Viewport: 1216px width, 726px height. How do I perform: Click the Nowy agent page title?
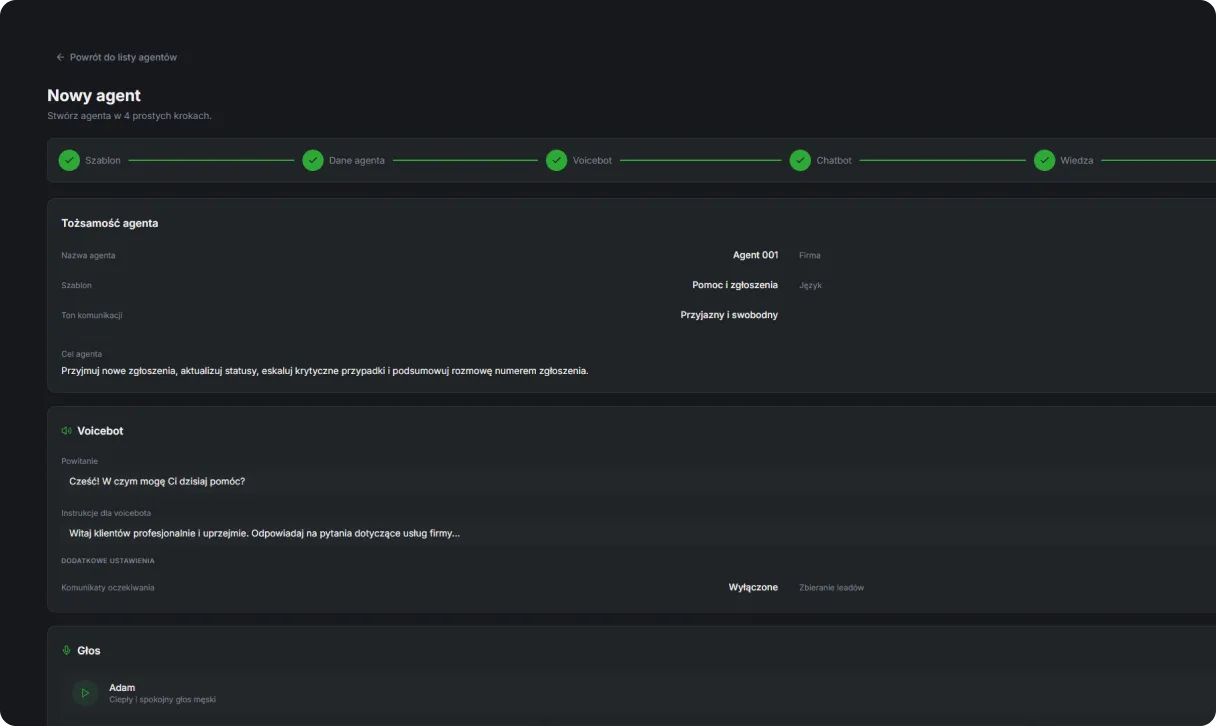click(x=94, y=96)
